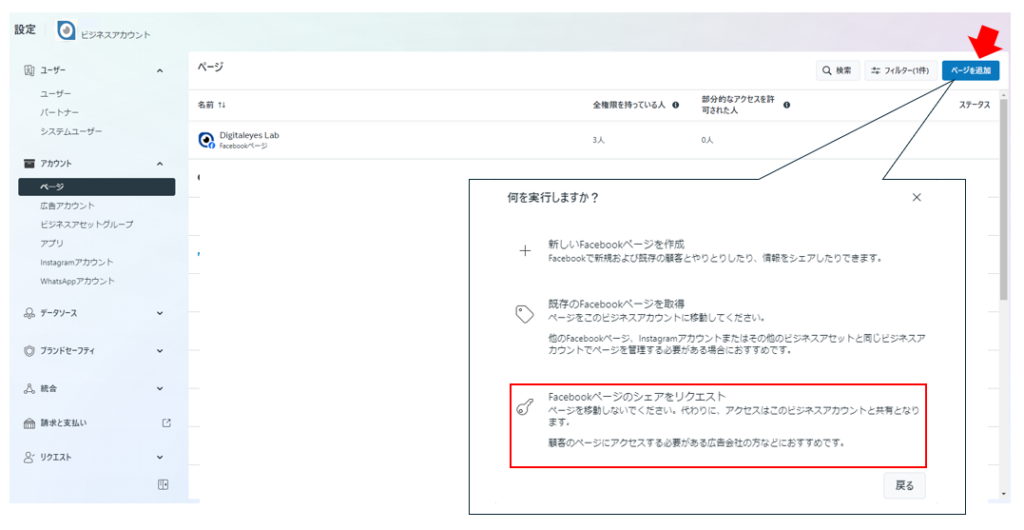Click the ブランドセーフティ shield icon

point(29,351)
